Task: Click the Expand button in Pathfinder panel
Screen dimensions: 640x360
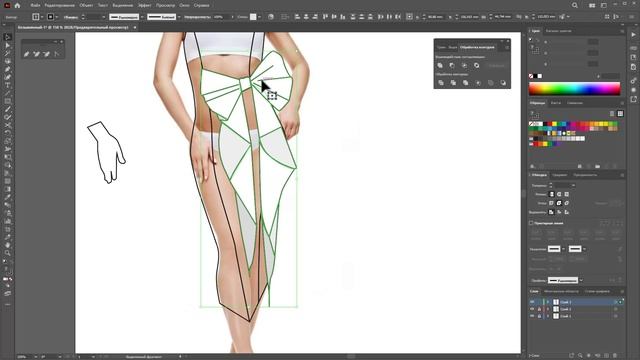Action: pos(496,65)
